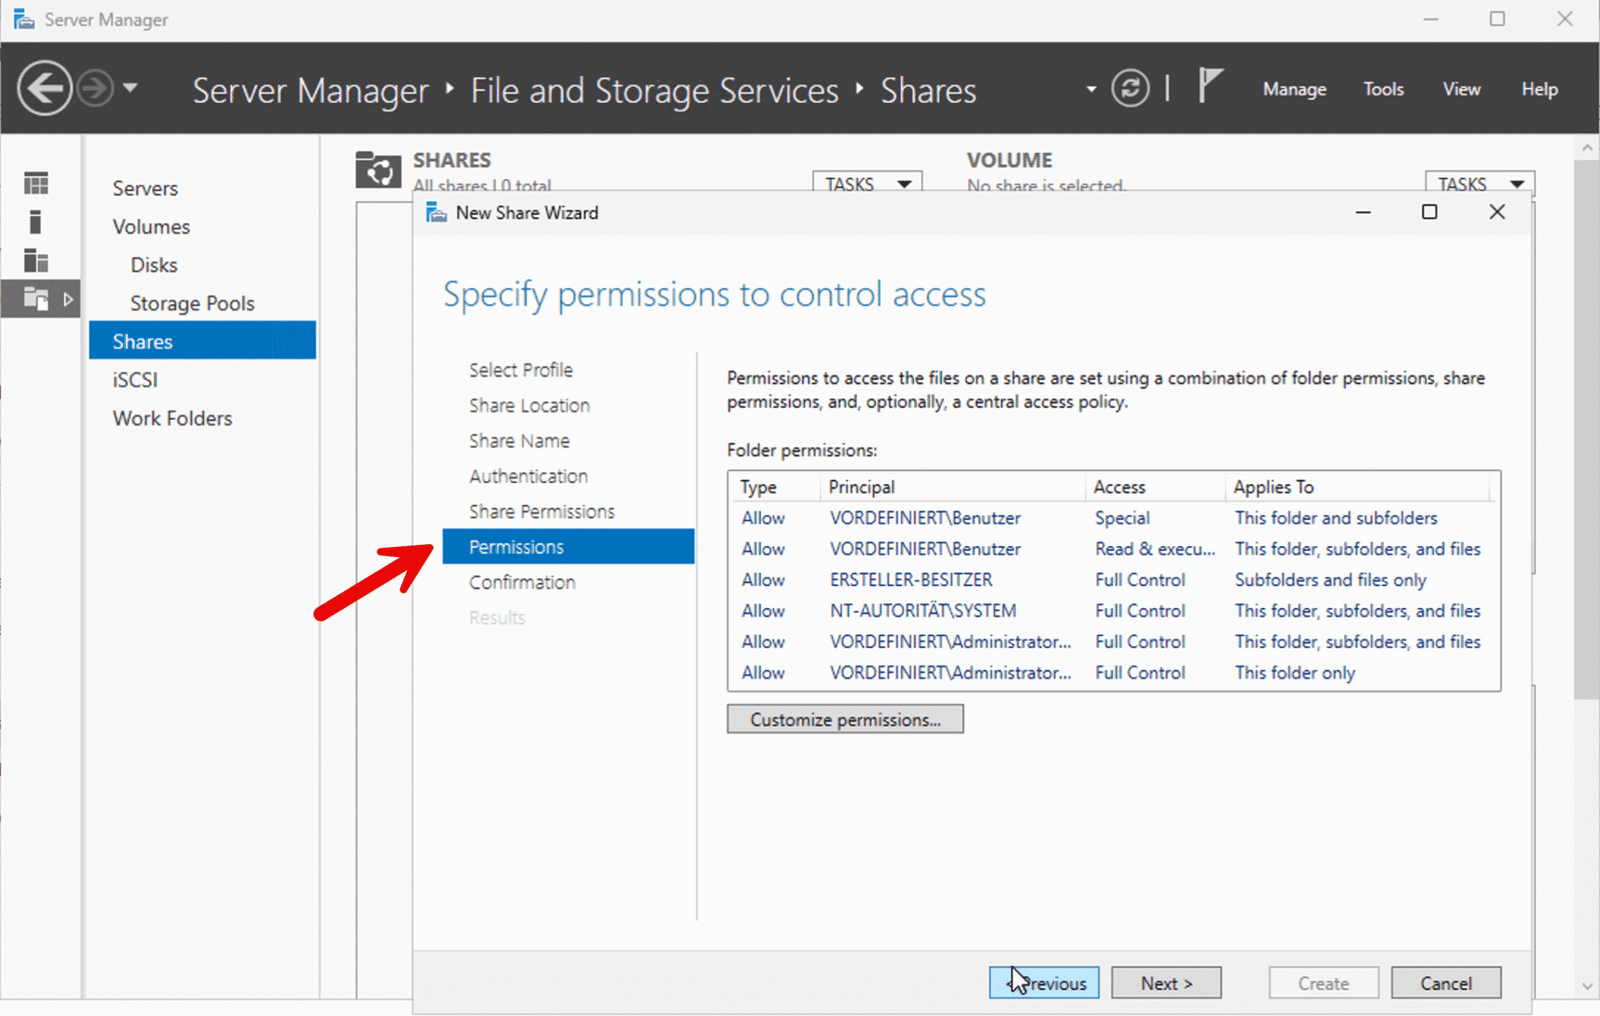The image size is (1600, 1016).
Task: Click the forward navigation arrow
Action: pos(93,88)
